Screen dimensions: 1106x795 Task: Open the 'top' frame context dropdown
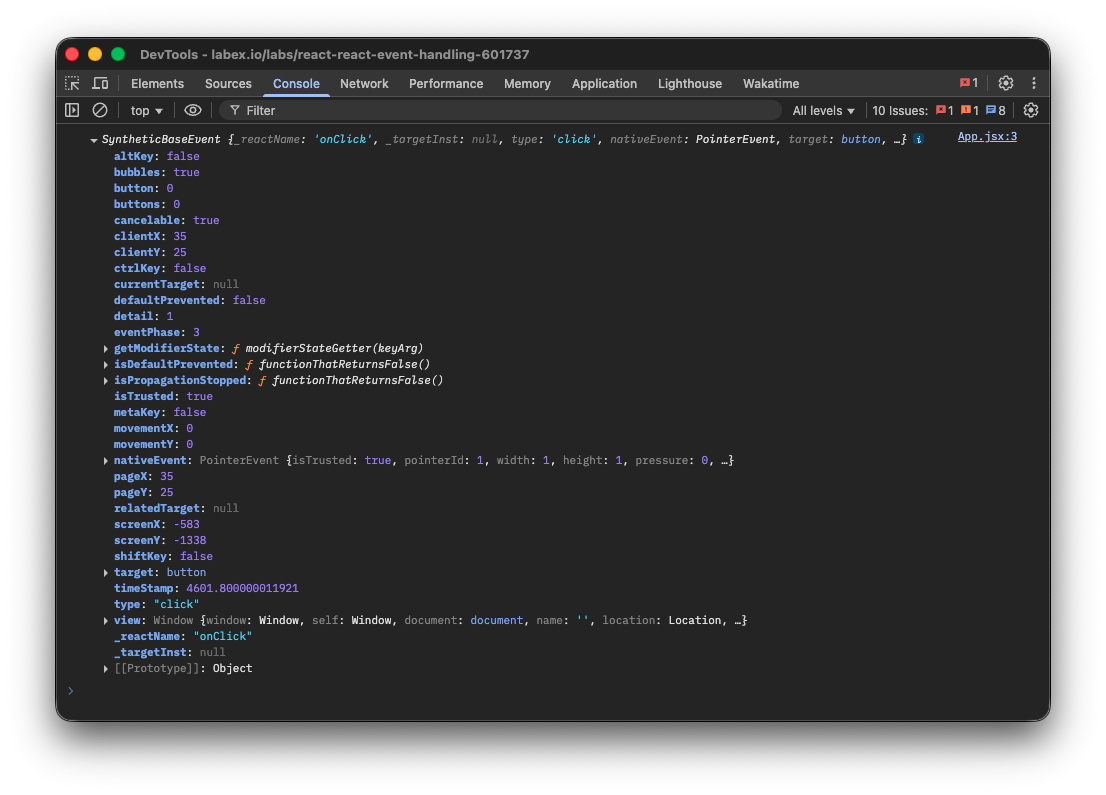pos(145,110)
